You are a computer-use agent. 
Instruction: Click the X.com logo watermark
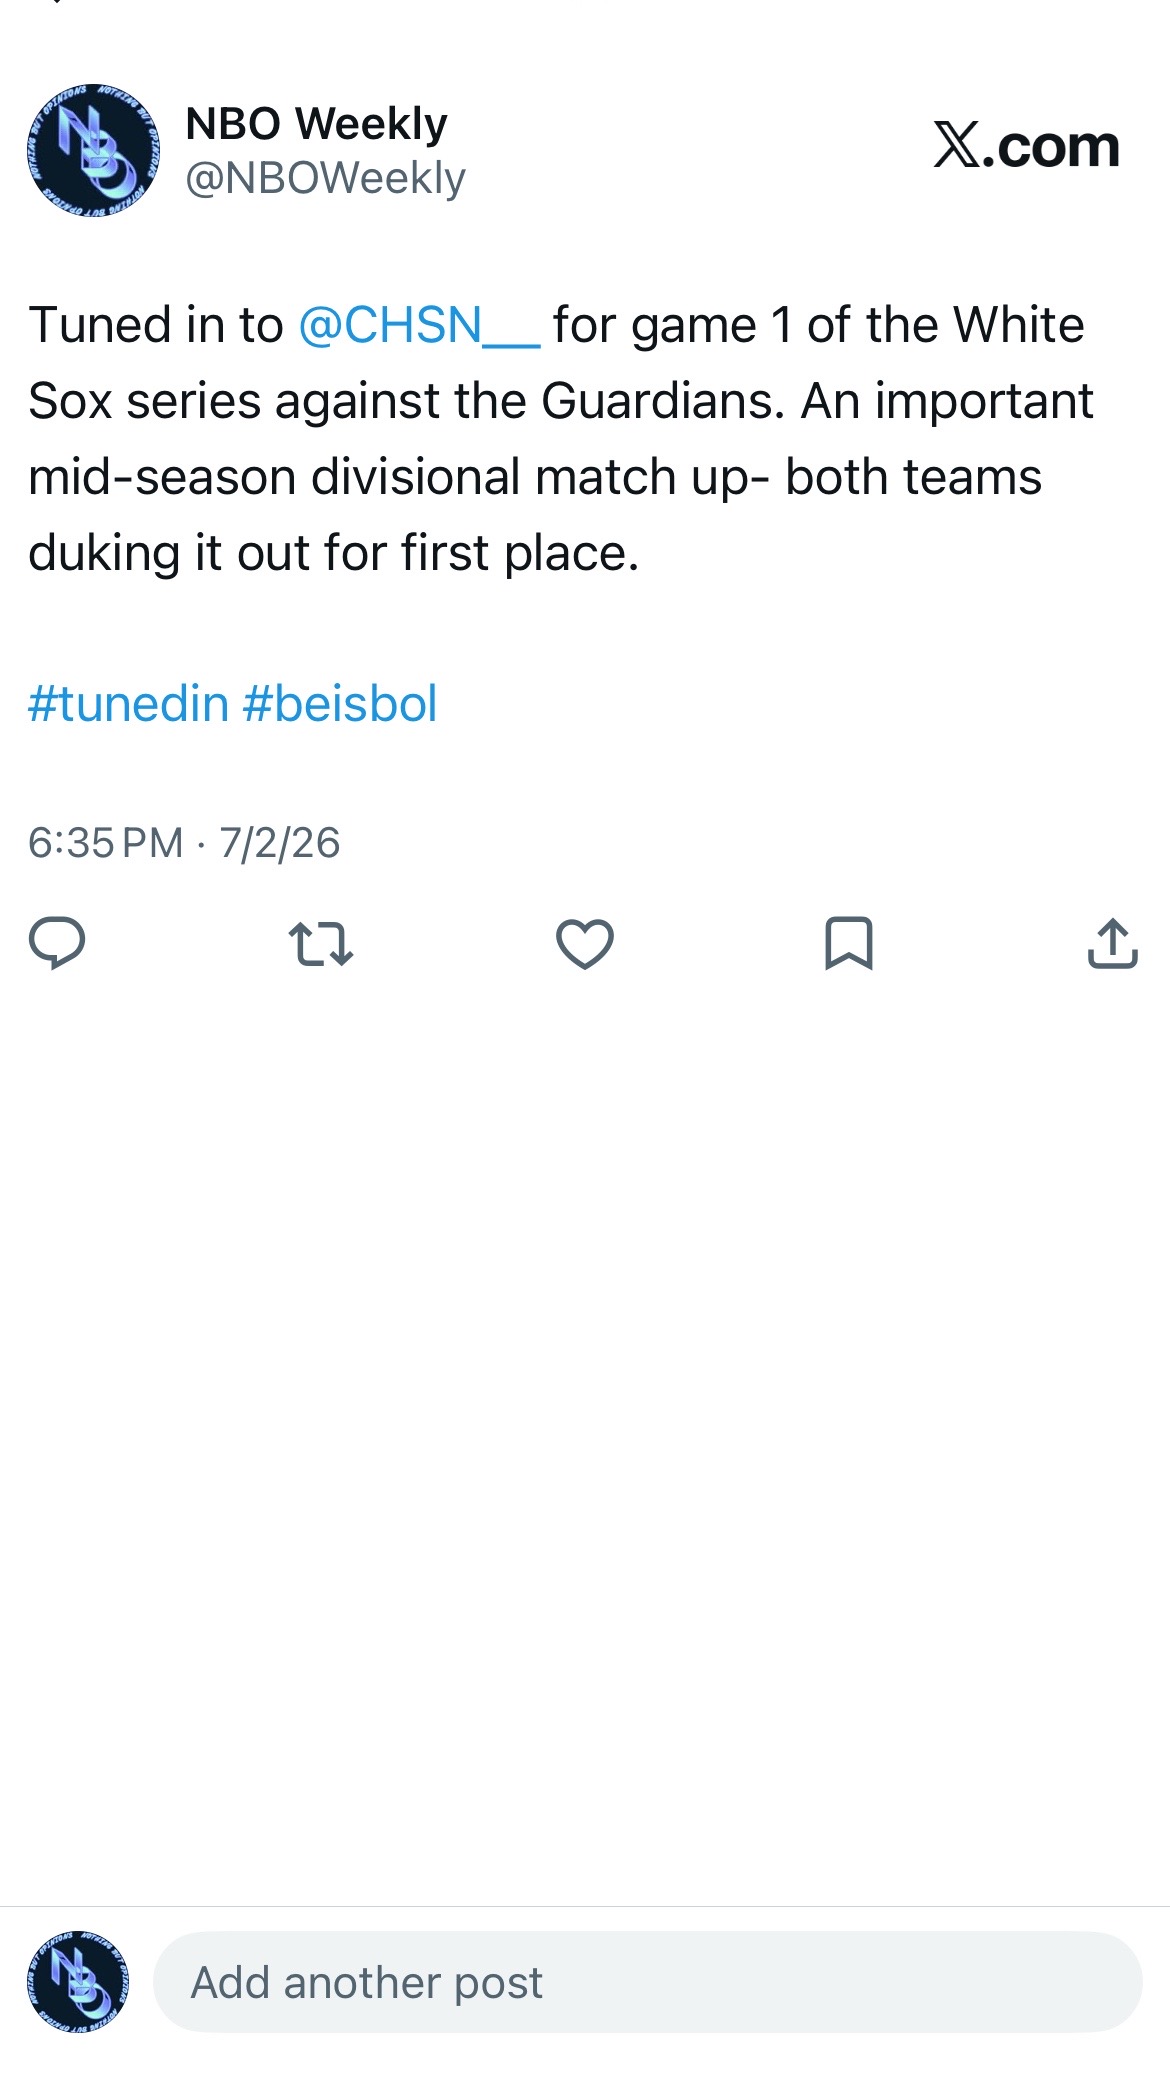coord(1027,147)
